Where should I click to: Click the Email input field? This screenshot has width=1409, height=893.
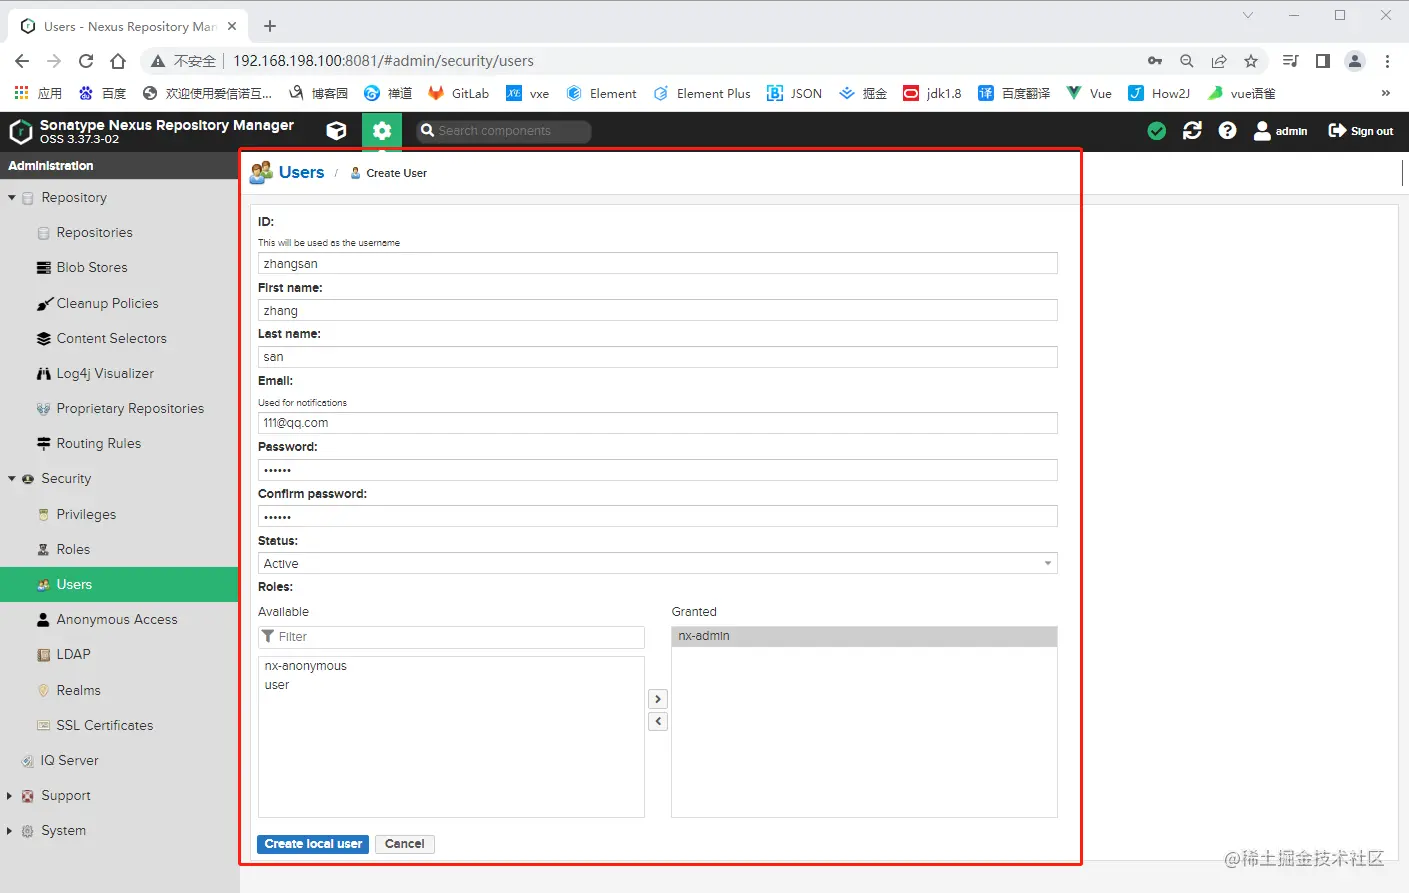click(657, 423)
